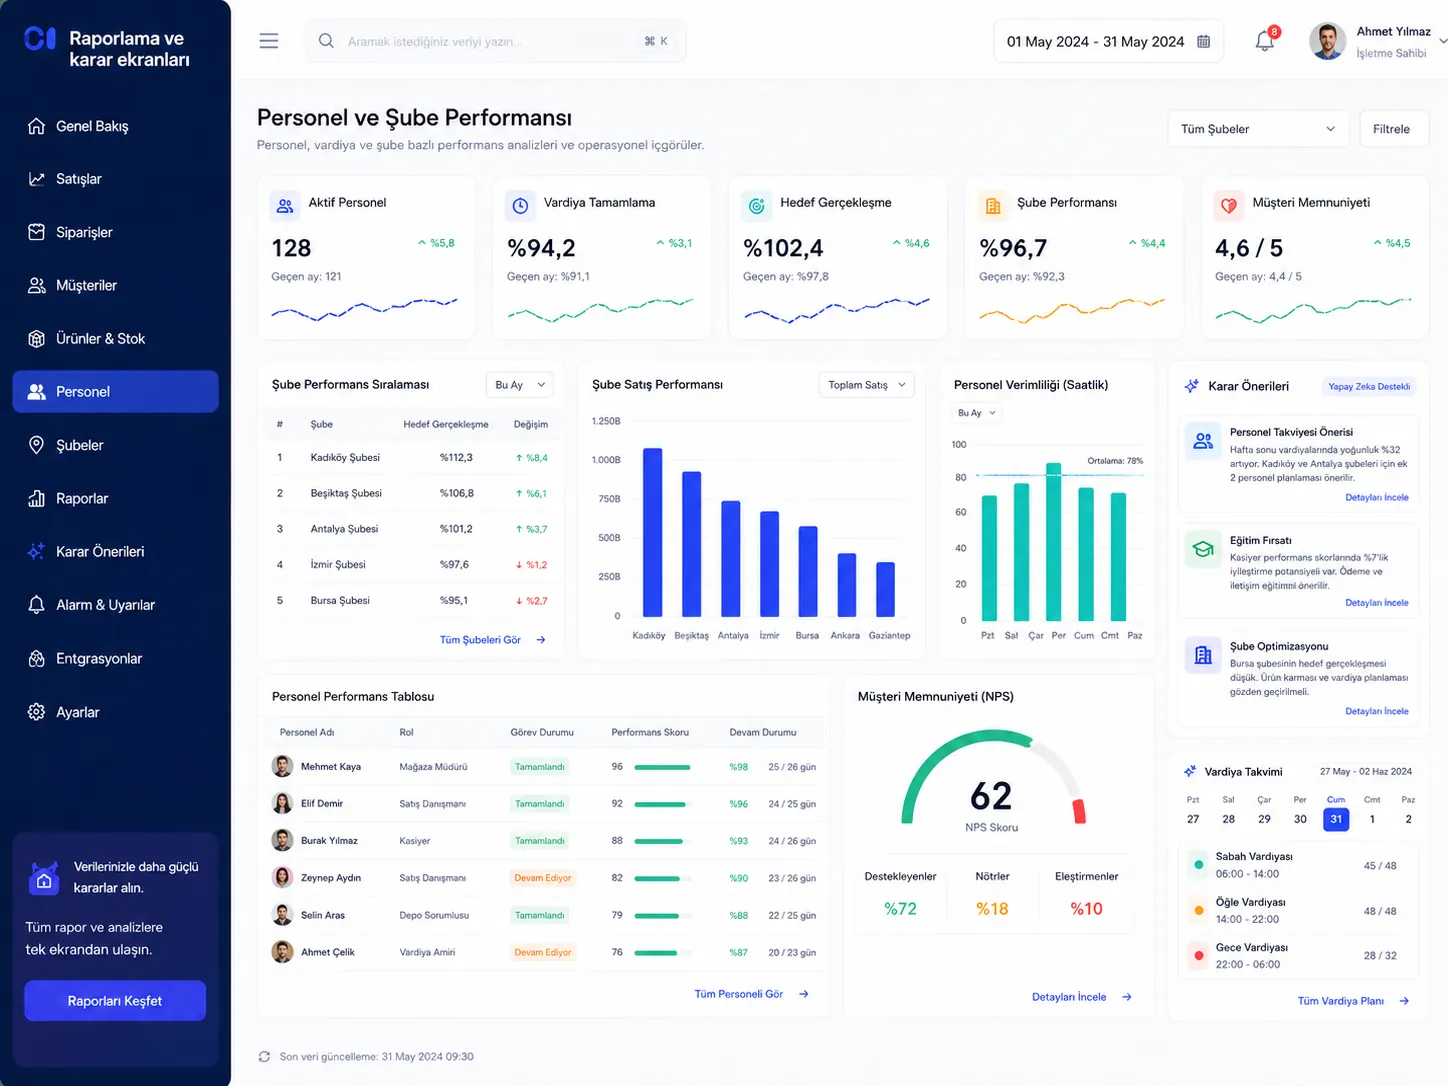1448x1086 pixels.
Task: Click the search magnifier icon
Action: pos(326,41)
